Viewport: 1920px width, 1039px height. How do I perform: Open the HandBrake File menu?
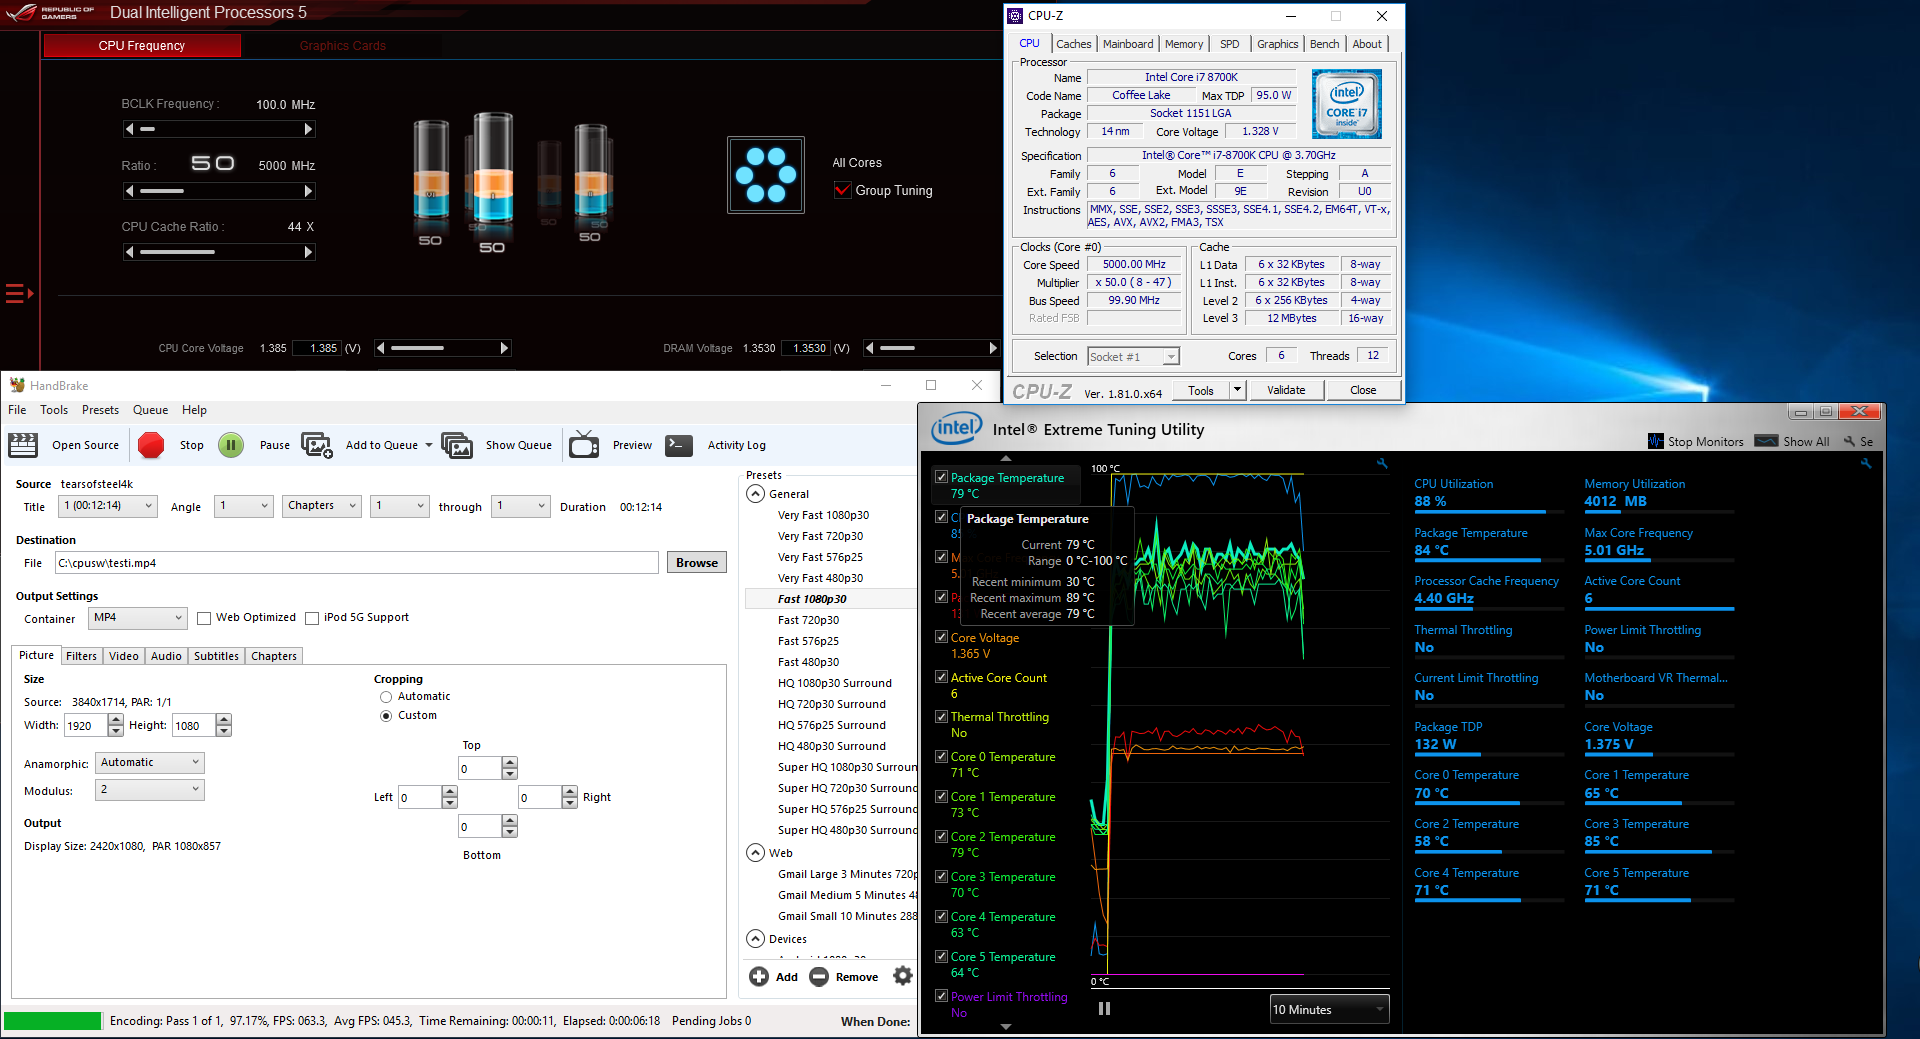(17, 410)
